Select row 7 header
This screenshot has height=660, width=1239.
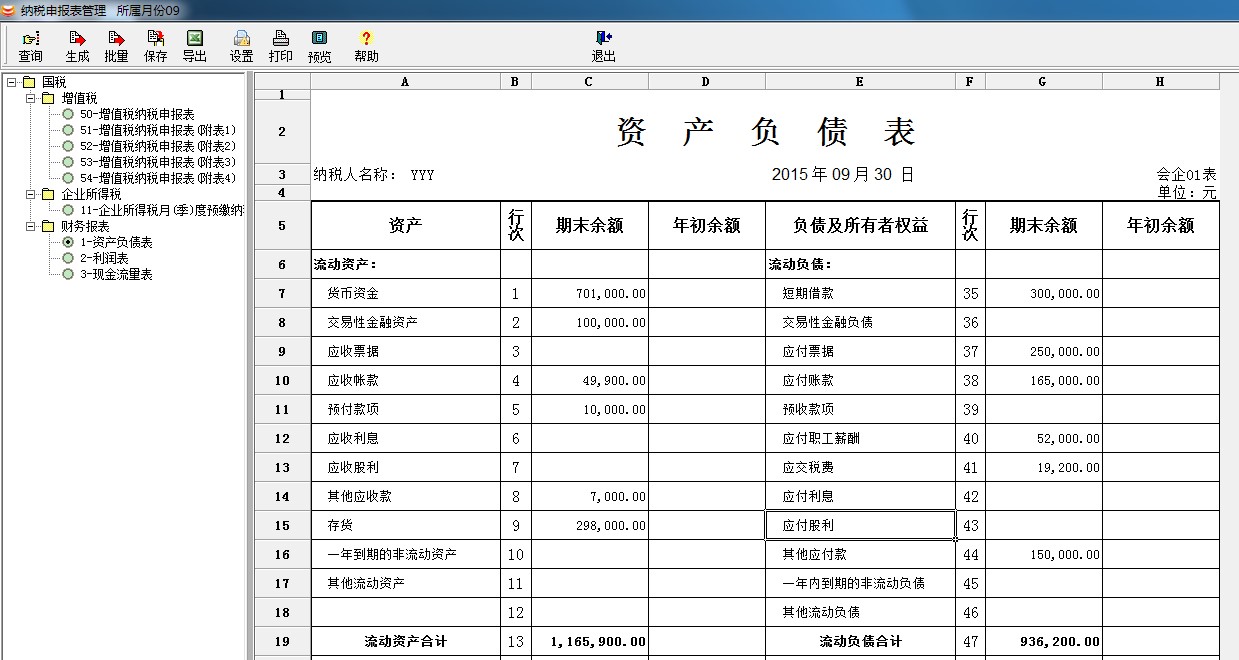(x=282, y=293)
